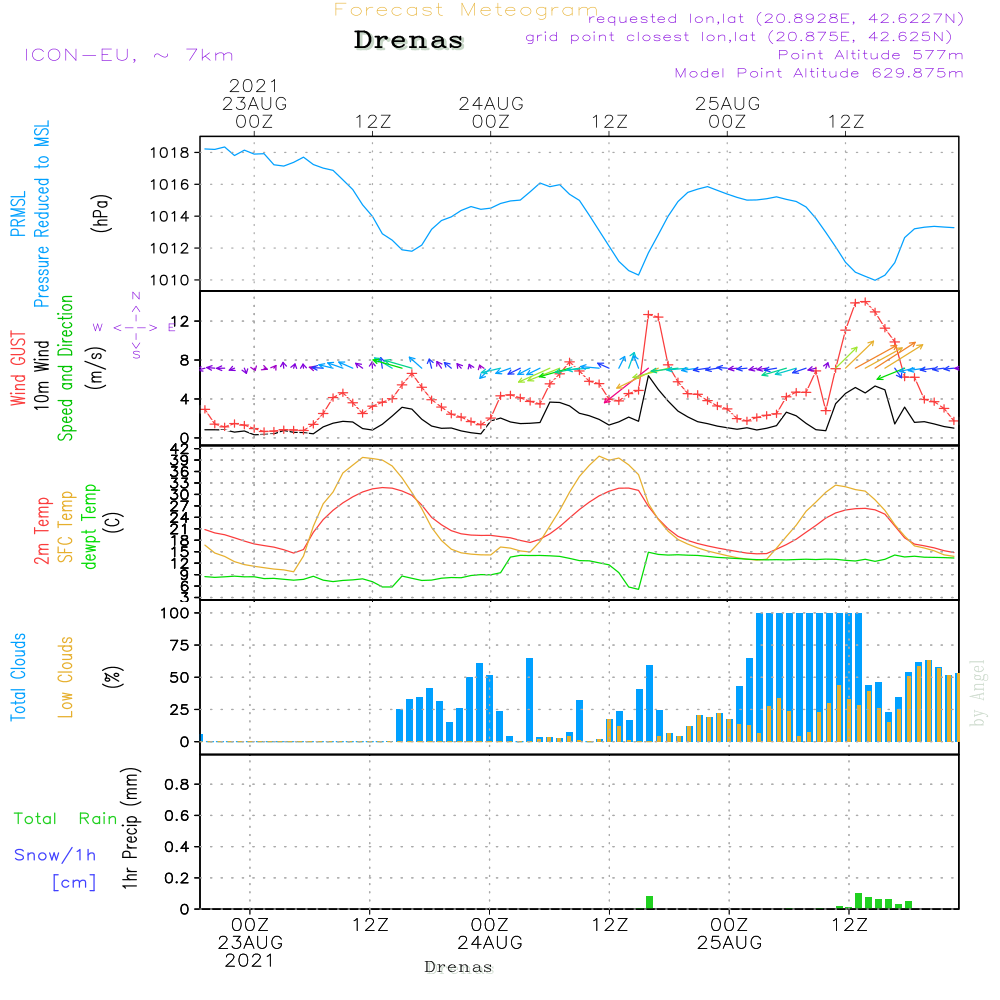Click the 'Snow/1h' blue label

click(x=55, y=855)
